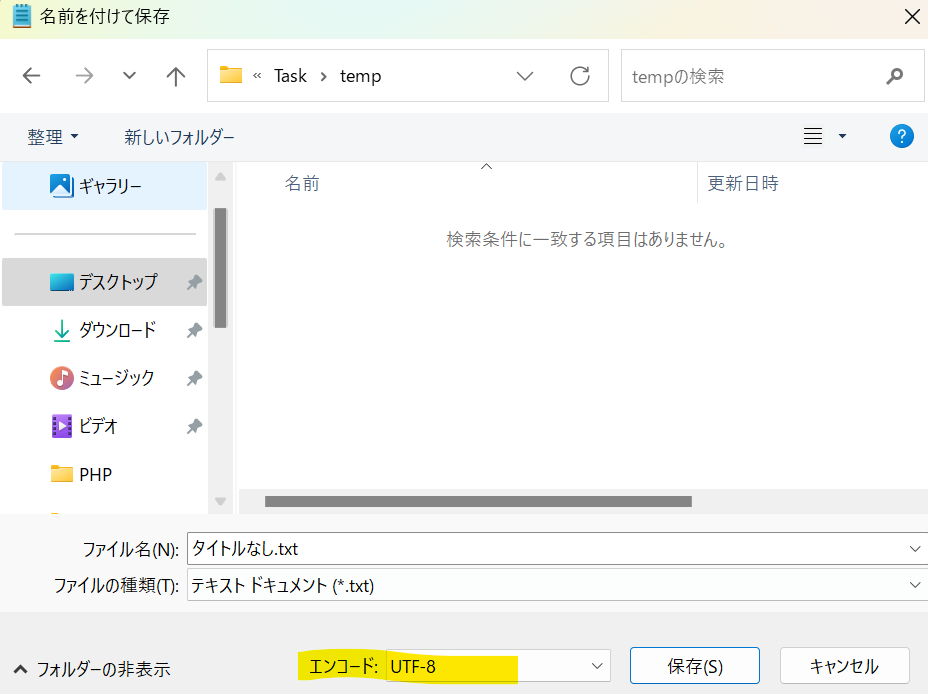
Task: Navigate to Task in the breadcrumb
Action: 290,75
